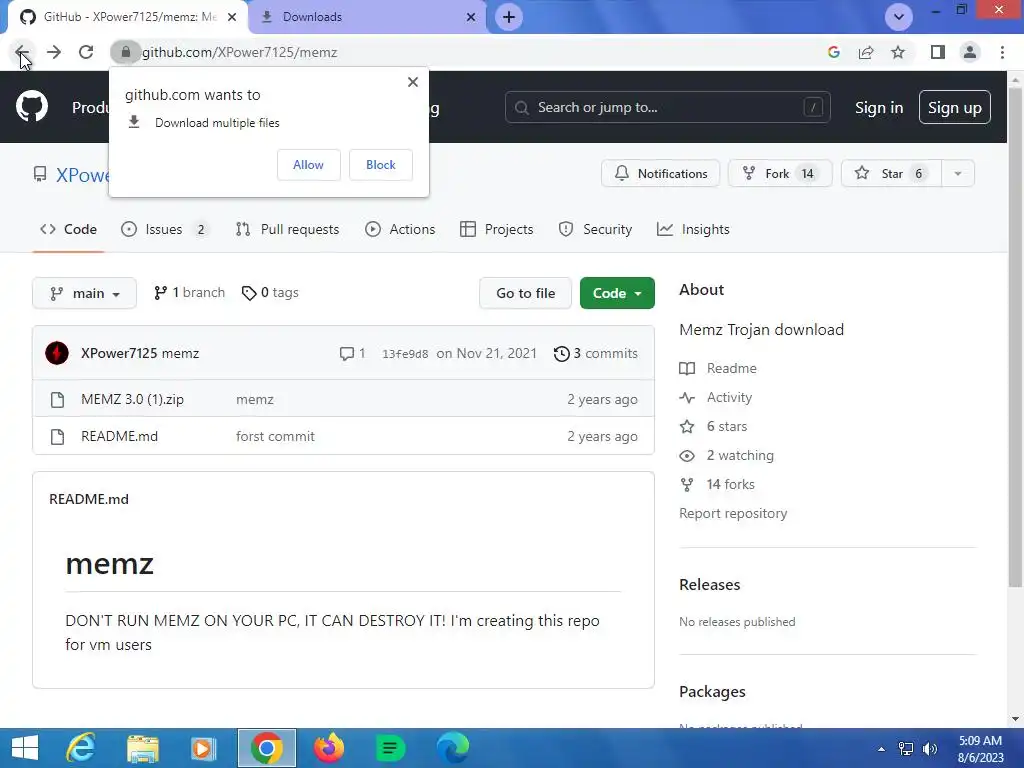Image resolution: width=1024 pixels, height=768 pixels.
Task: Fork the repository
Action: [780, 174]
